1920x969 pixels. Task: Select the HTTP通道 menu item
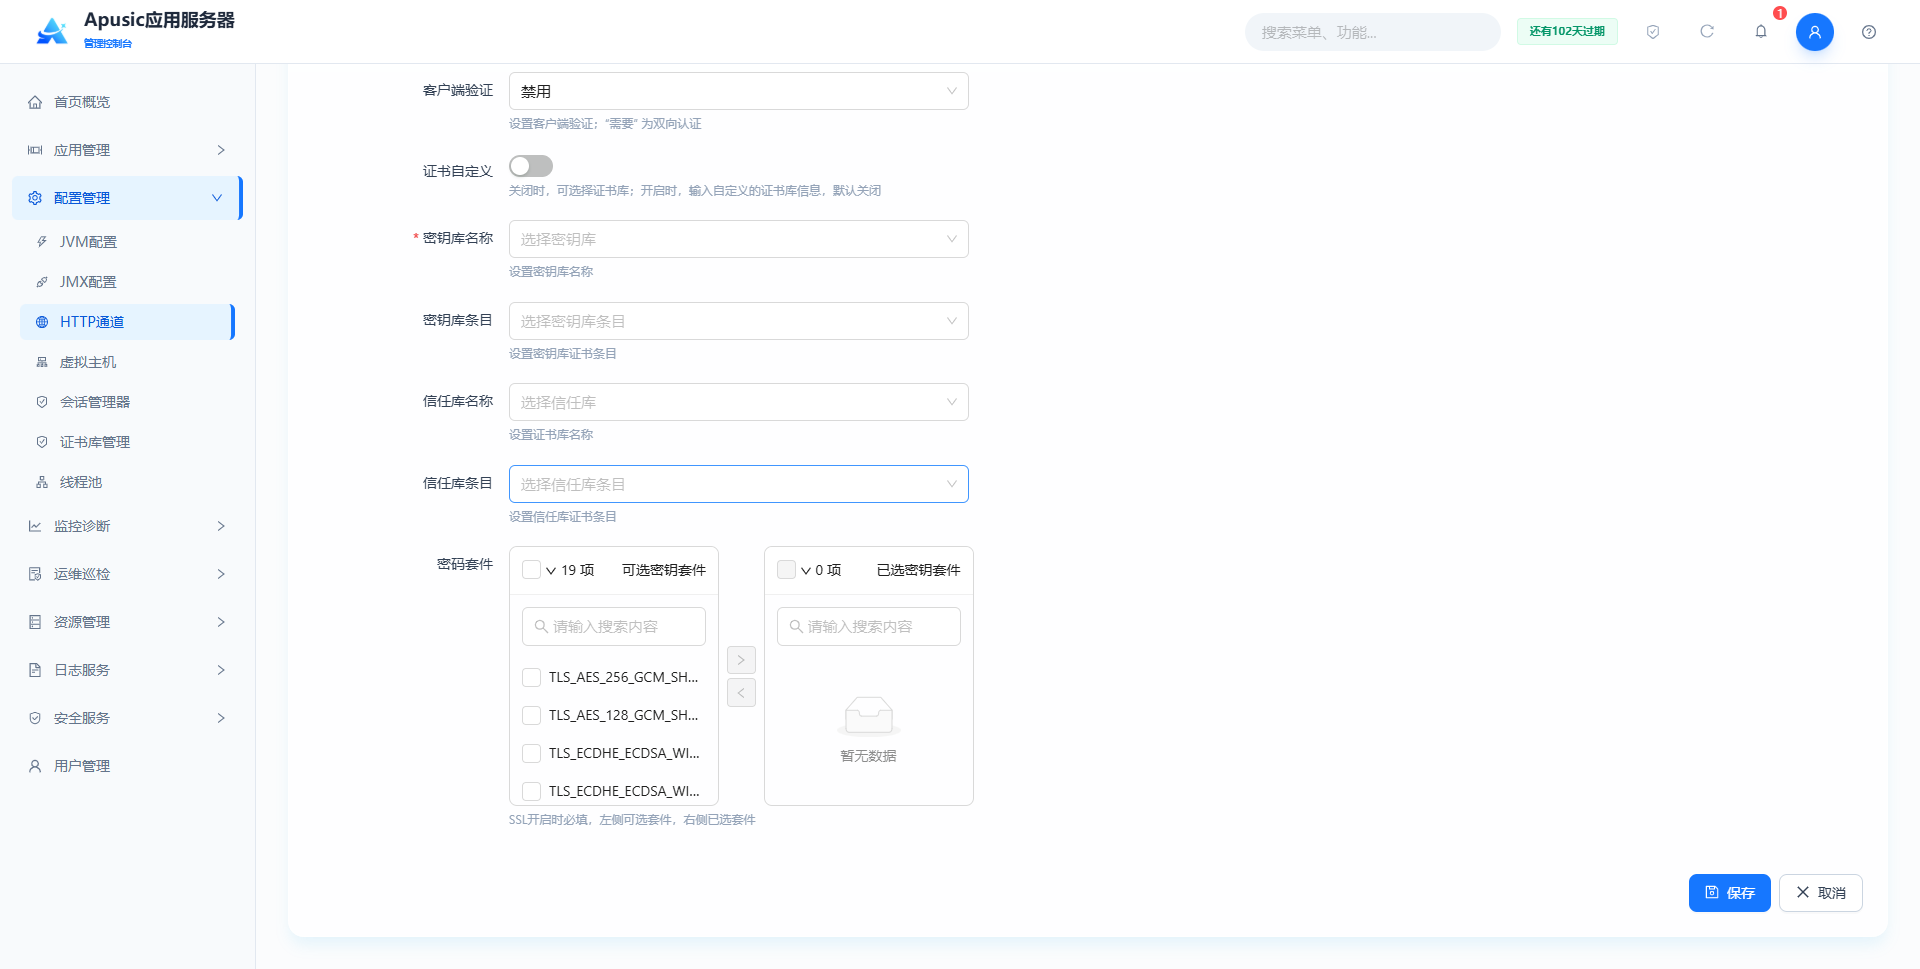point(127,322)
